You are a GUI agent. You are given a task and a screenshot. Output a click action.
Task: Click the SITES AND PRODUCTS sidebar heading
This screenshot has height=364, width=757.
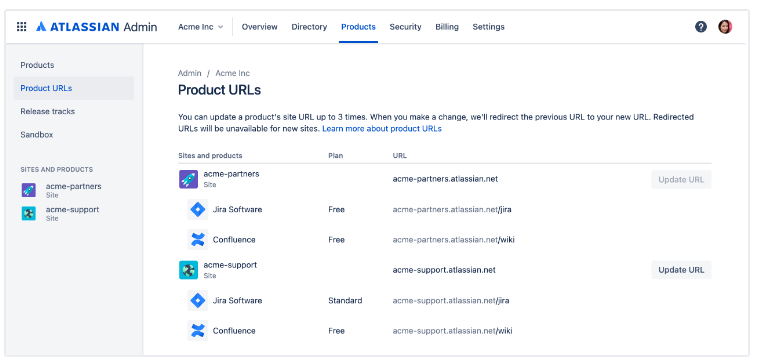(56, 169)
